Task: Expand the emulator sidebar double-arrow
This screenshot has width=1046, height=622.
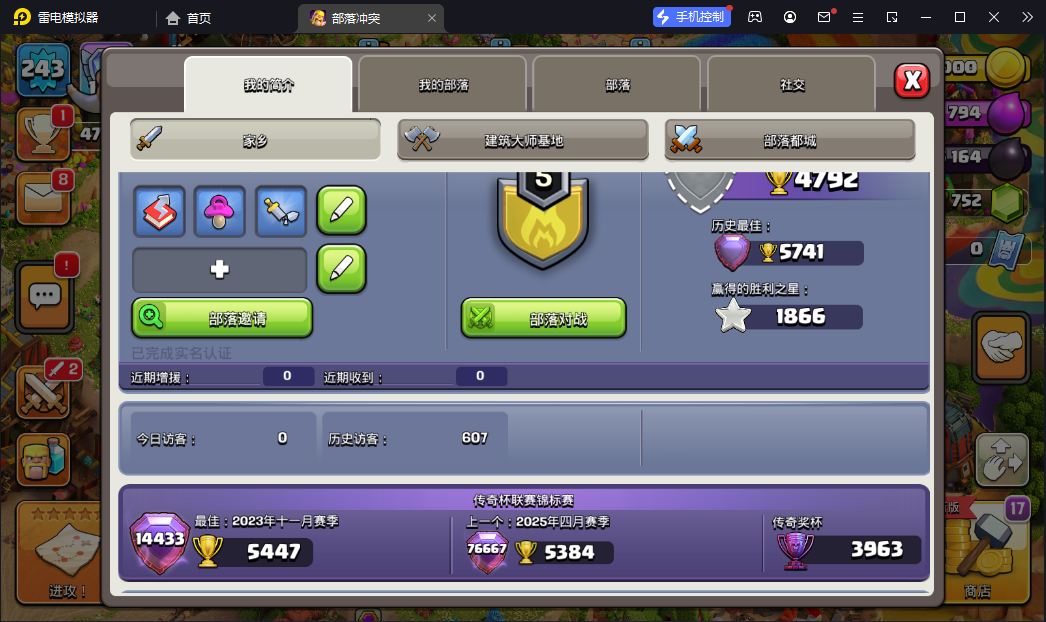Action: coord(1027,17)
